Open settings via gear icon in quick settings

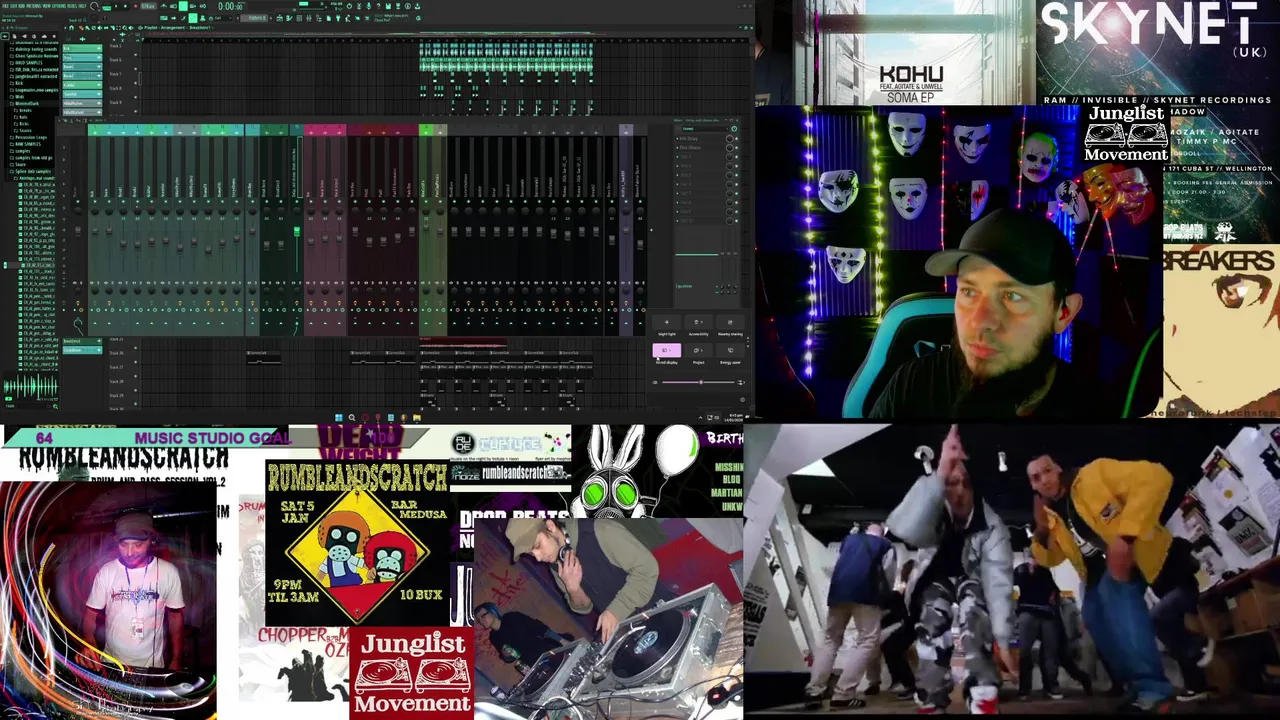[x=743, y=400]
